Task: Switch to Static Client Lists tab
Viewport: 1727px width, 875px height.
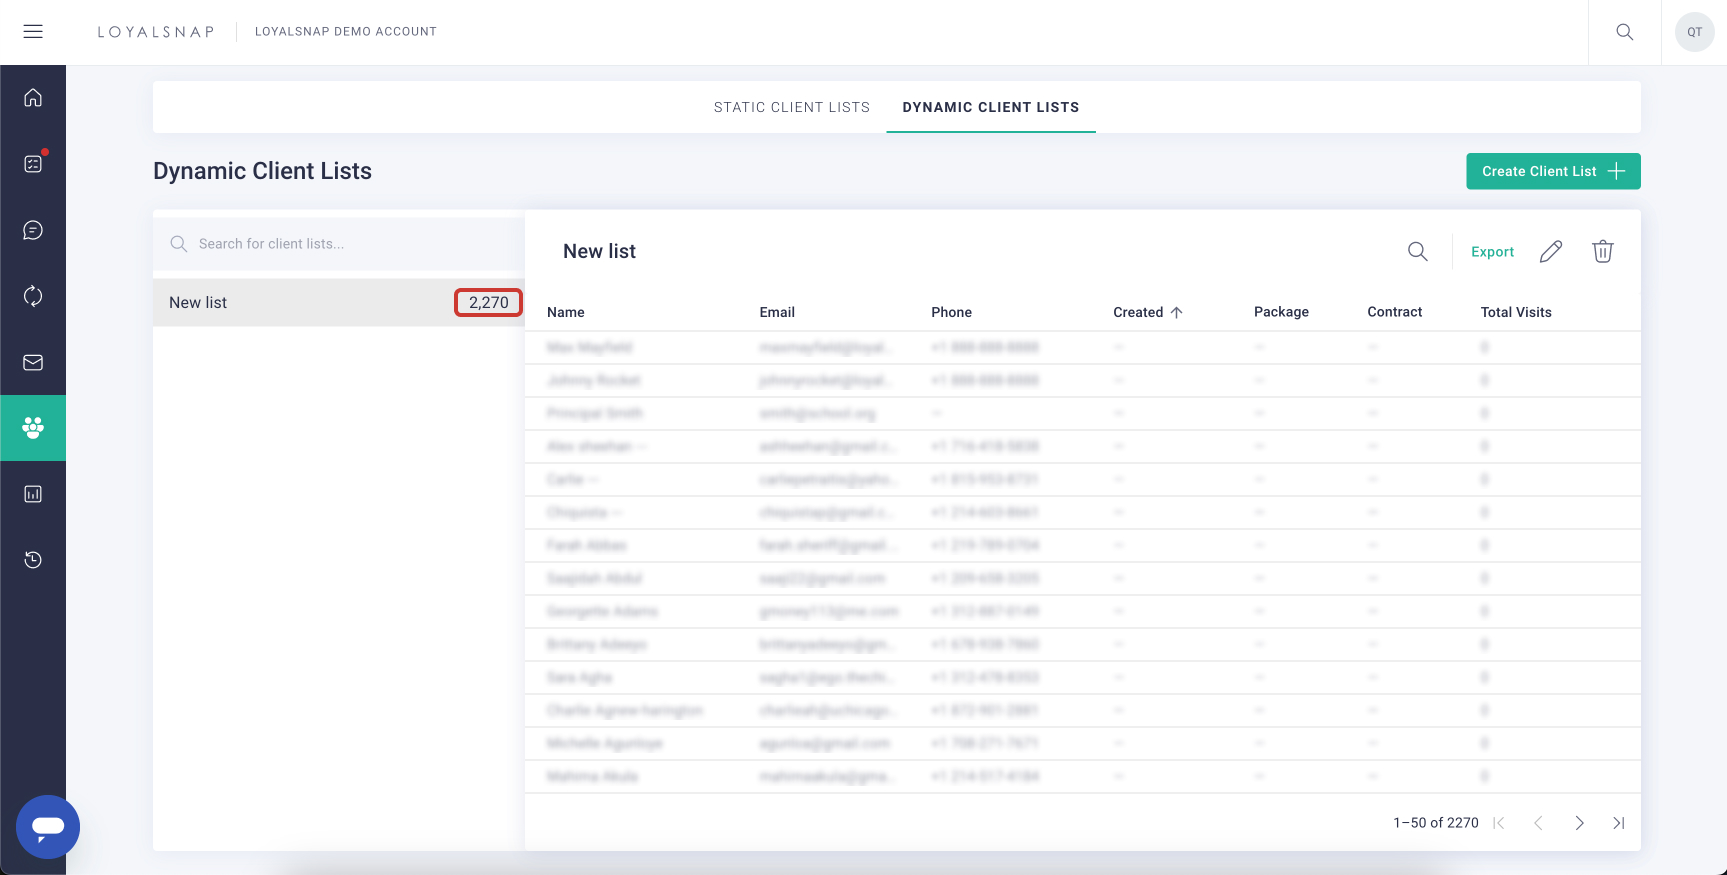Action: tap(791, 107)
